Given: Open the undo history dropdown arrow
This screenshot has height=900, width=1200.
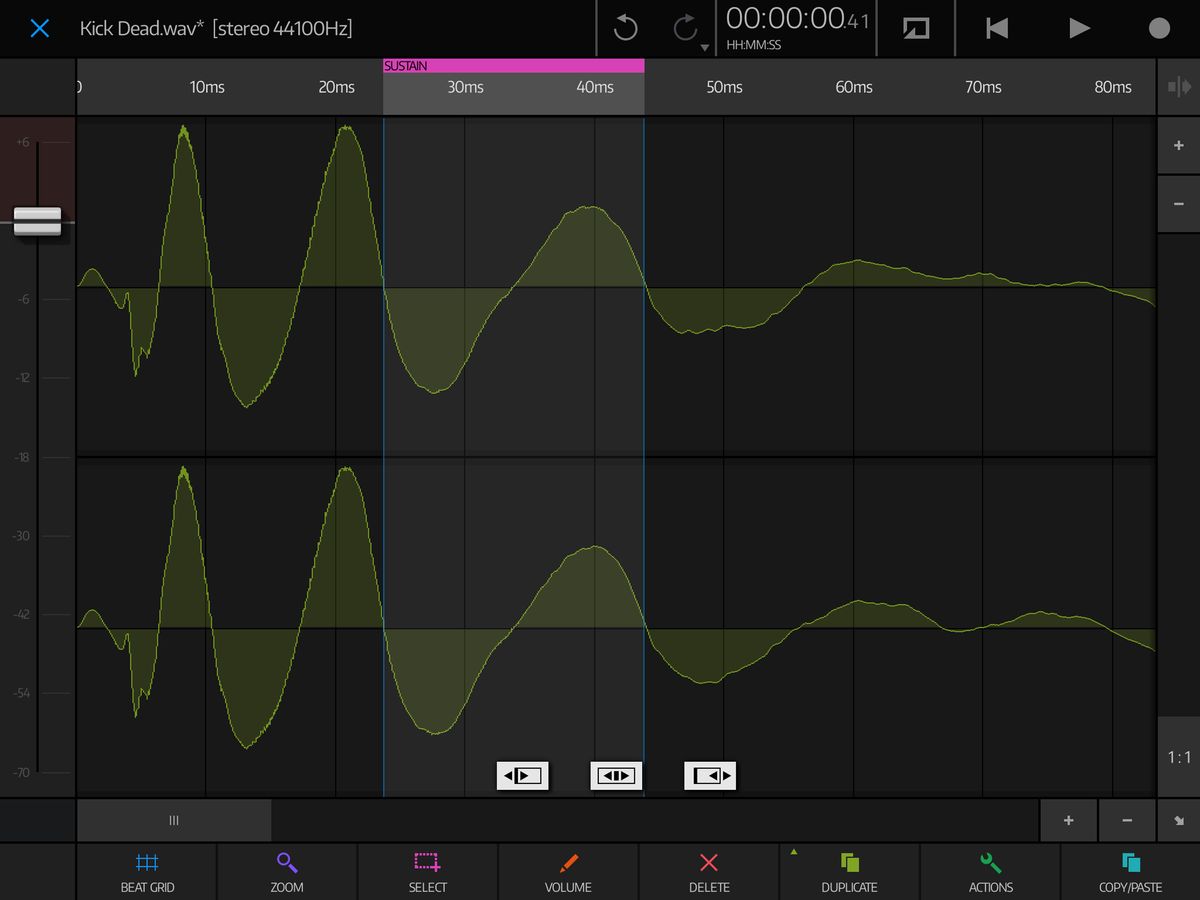Looking at the screenshot, I should (704, 47).
